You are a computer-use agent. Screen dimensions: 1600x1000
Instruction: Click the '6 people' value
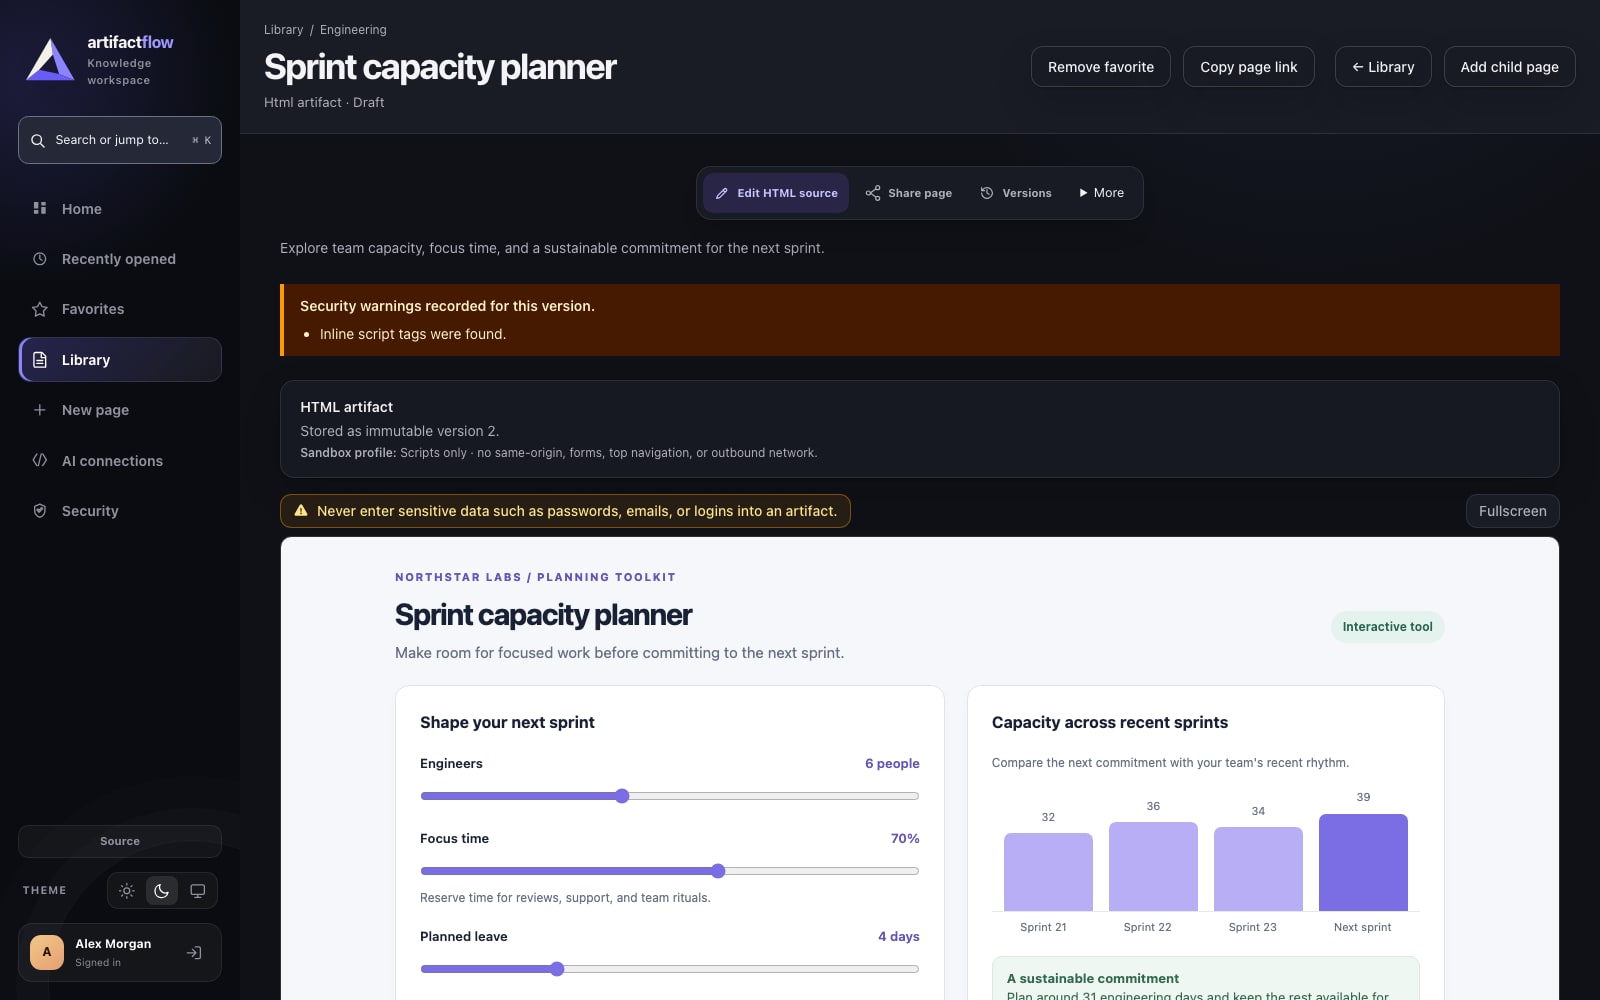892,764
